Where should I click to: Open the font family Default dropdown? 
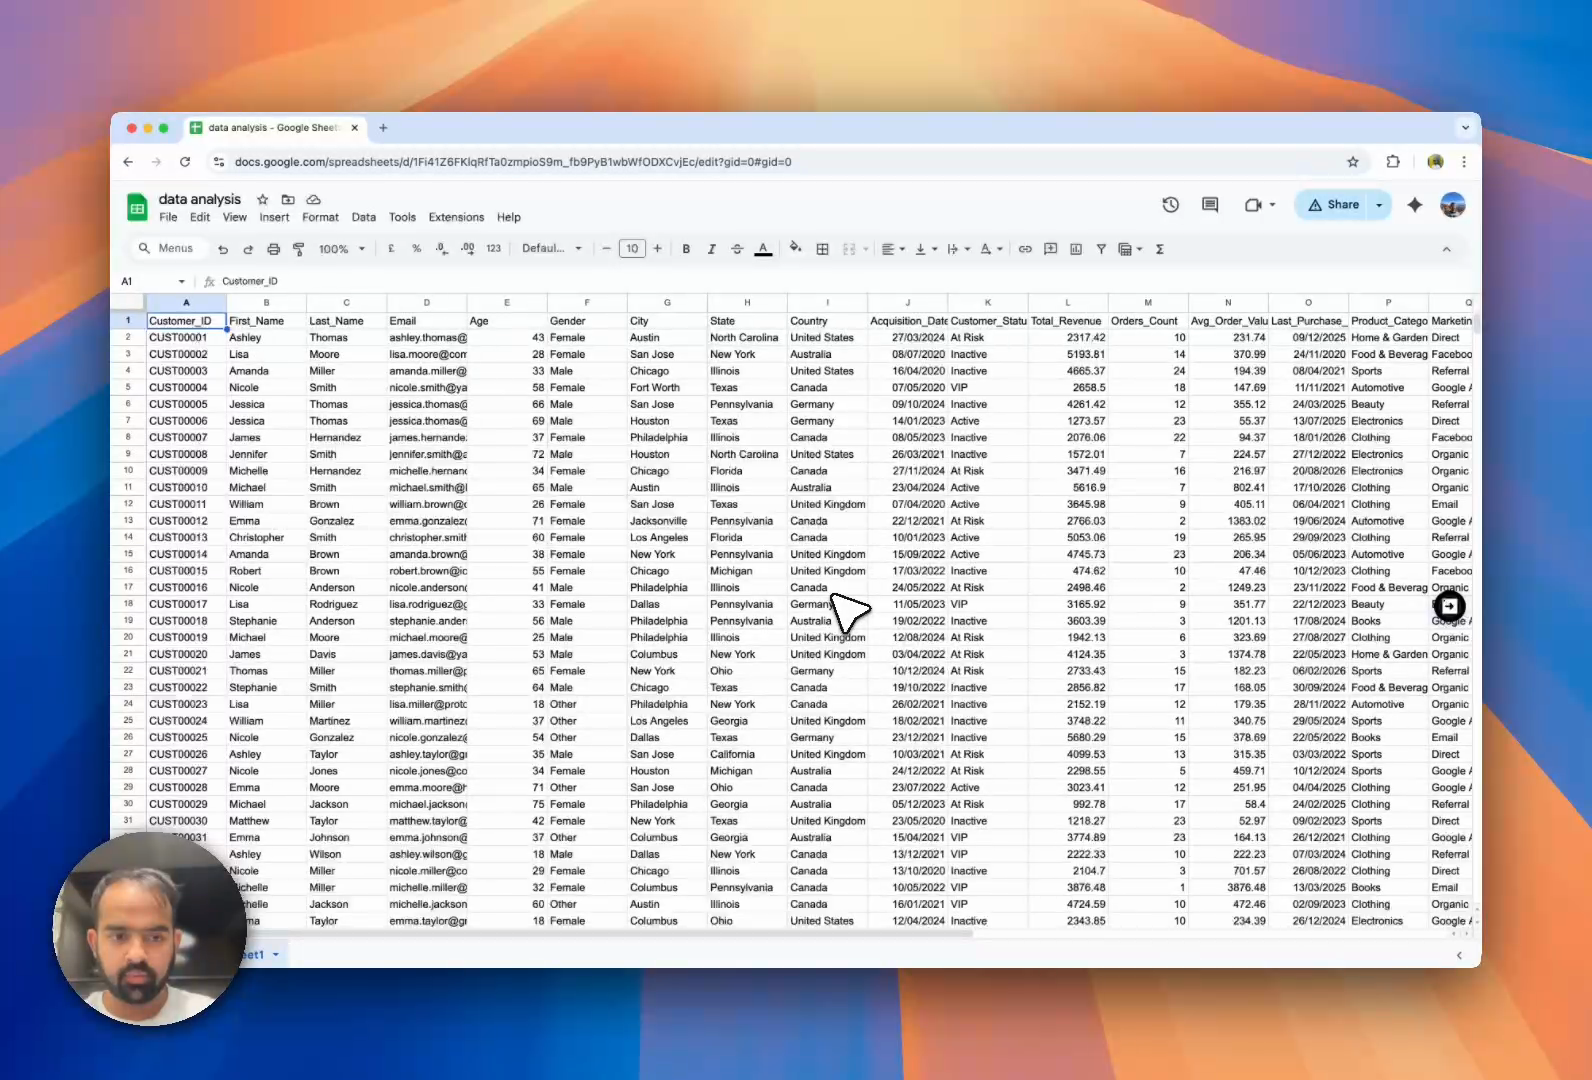tap(551, 249)
